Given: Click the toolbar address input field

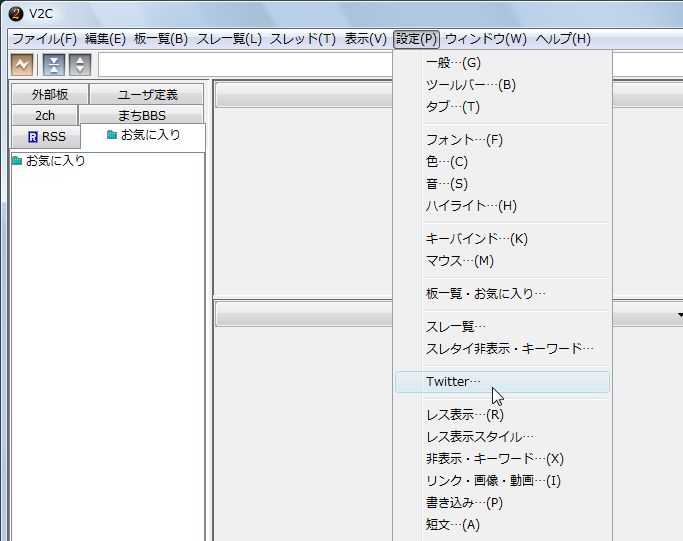Looking at the screenshot, I should (246, 65).
